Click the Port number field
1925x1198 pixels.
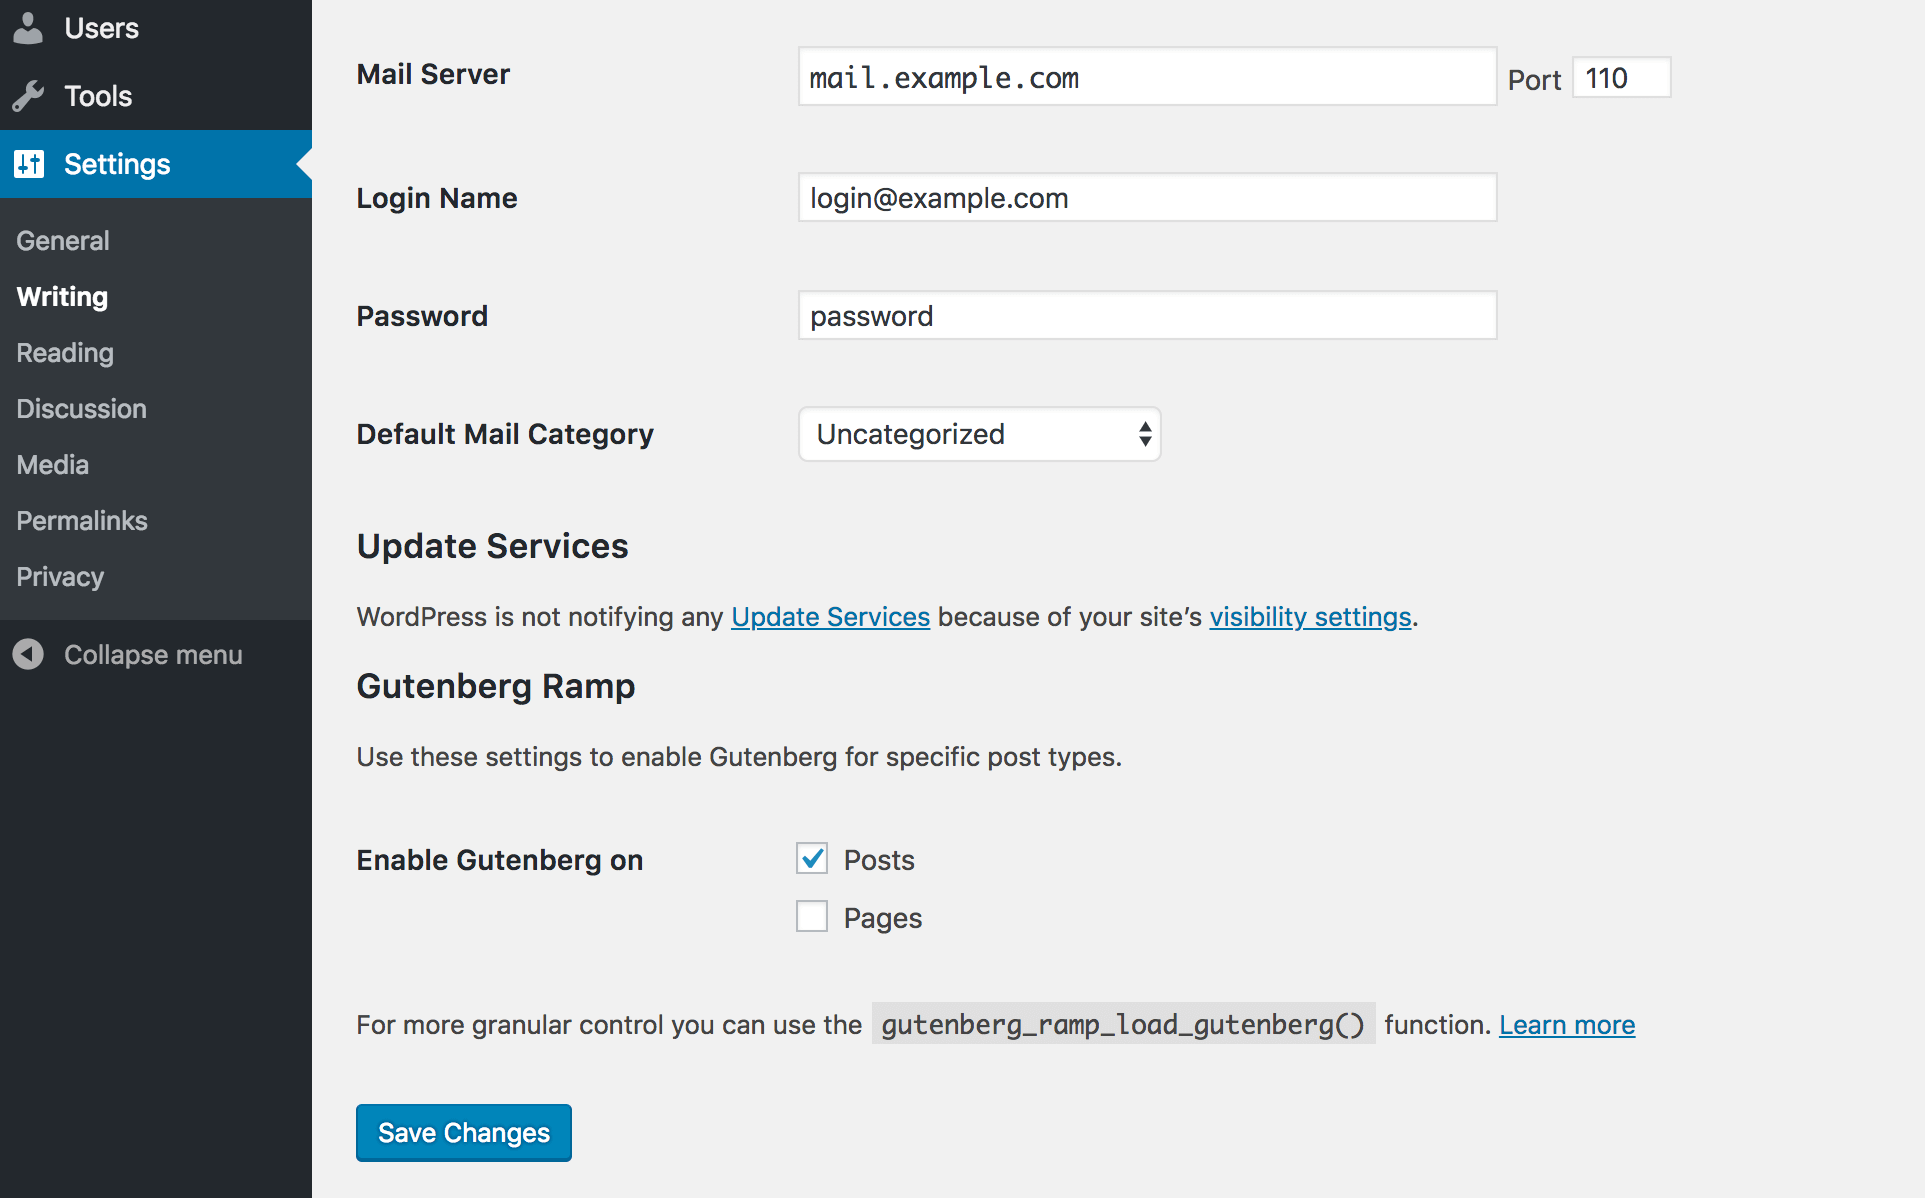[1620, 77]
